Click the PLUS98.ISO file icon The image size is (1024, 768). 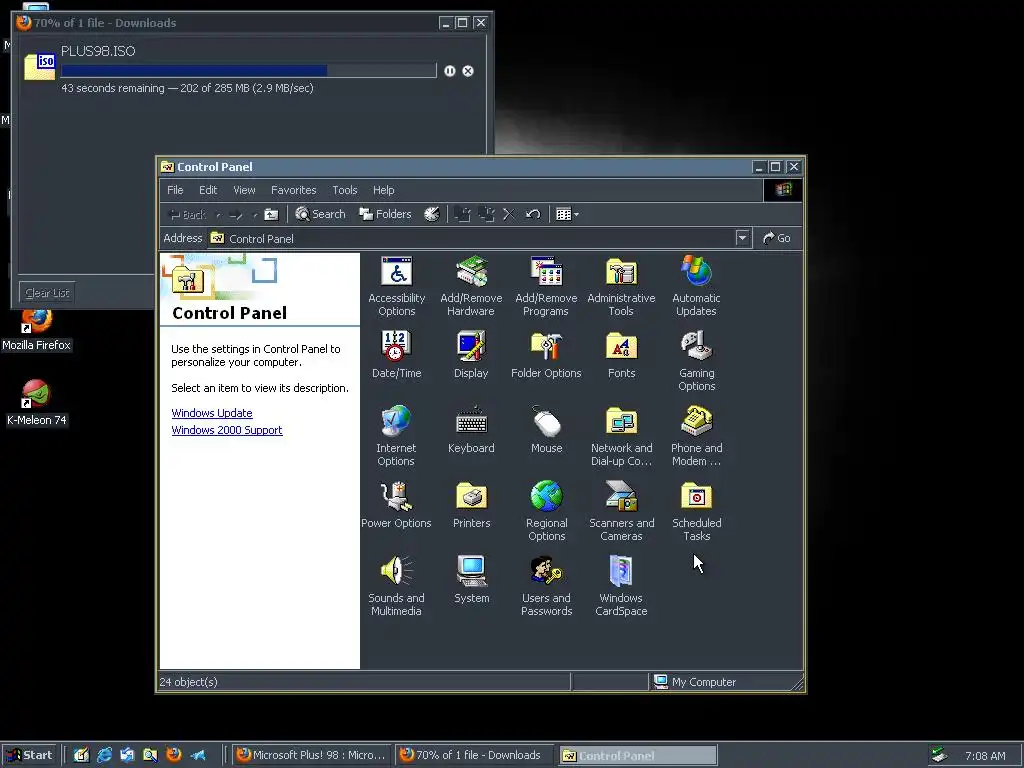pos(40,67)
